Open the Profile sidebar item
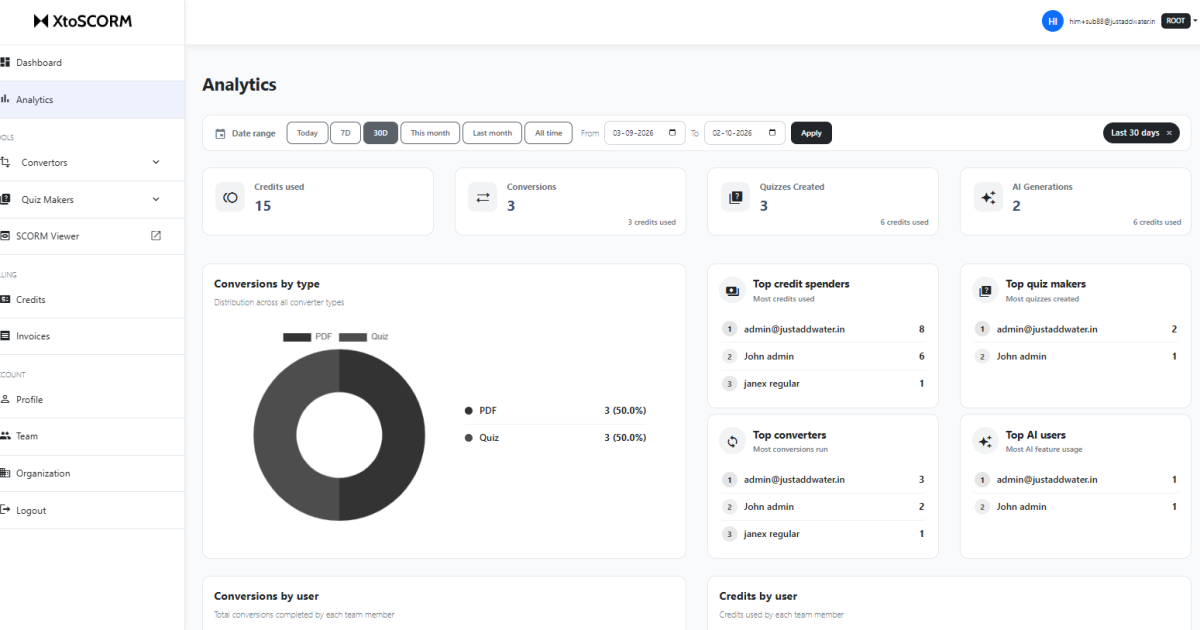This screenshot has height=630, width=1200. click(x=92, y=399)
